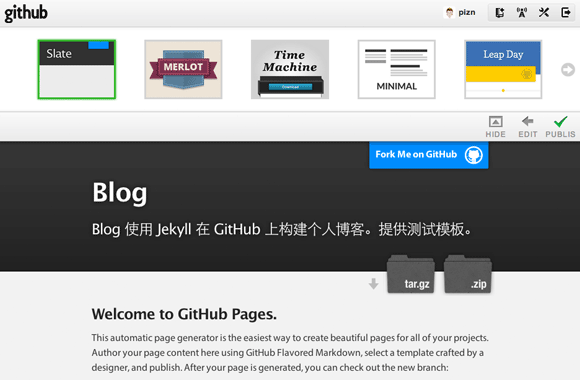The width and height of the screenshot is (580, 380).
Task: Hide the theme picker with HIDE
Action: pos(495,127)
